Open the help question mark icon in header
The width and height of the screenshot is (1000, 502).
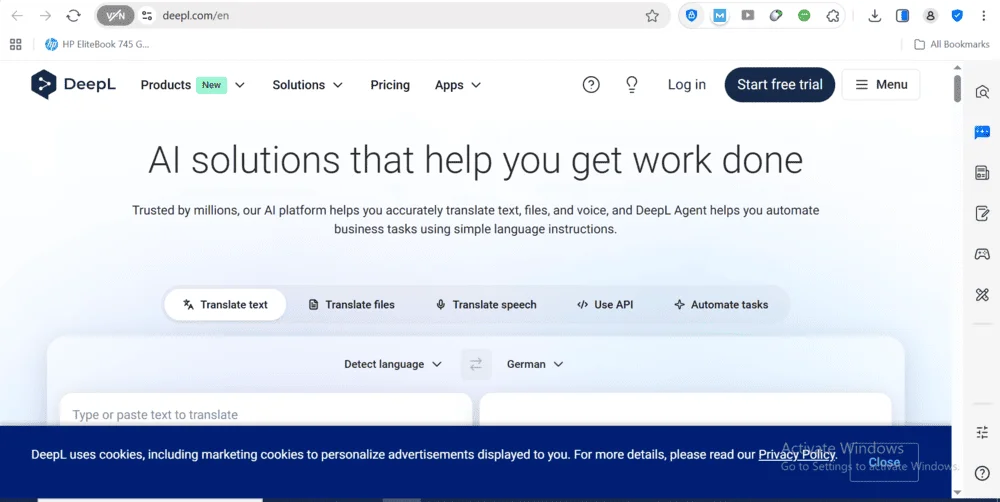591,84
